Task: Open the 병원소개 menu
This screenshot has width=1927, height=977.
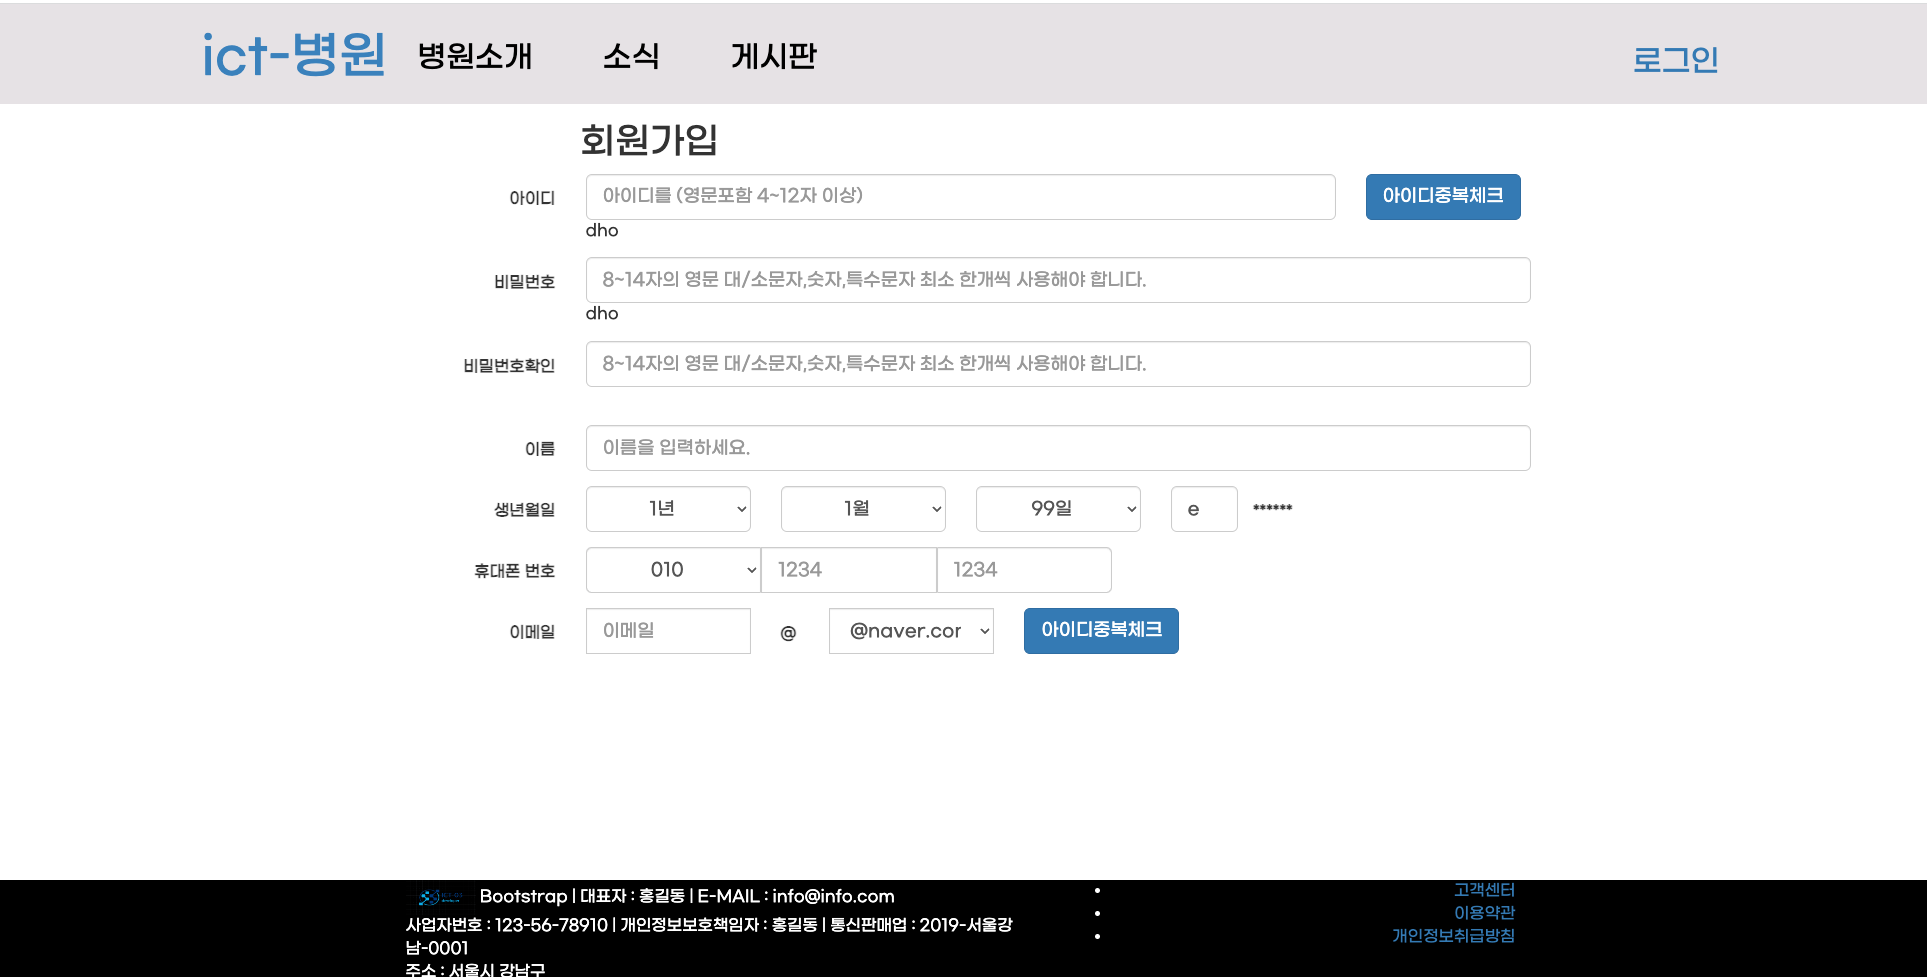Action: [x=475, y=56]
